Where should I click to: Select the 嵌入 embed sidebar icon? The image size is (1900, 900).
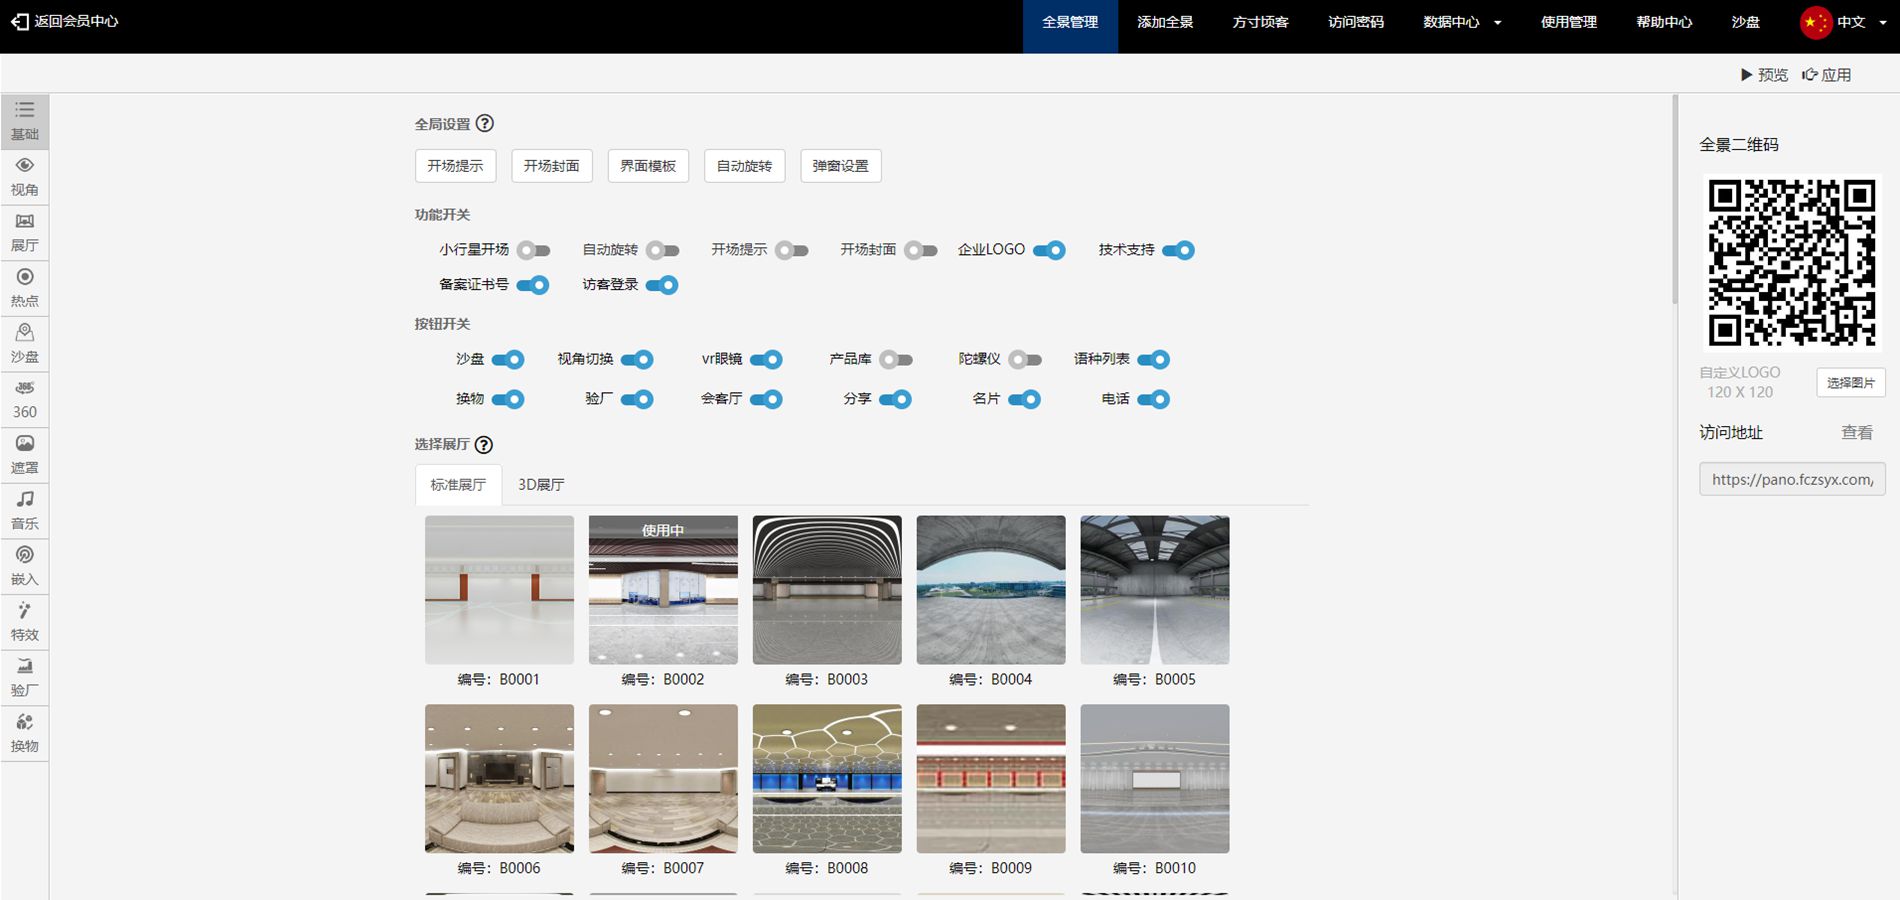[25, 565]
